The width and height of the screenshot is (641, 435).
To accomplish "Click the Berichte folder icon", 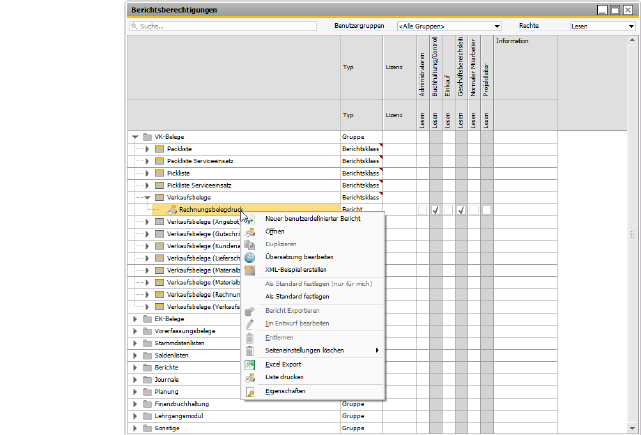I will point(148,368).
